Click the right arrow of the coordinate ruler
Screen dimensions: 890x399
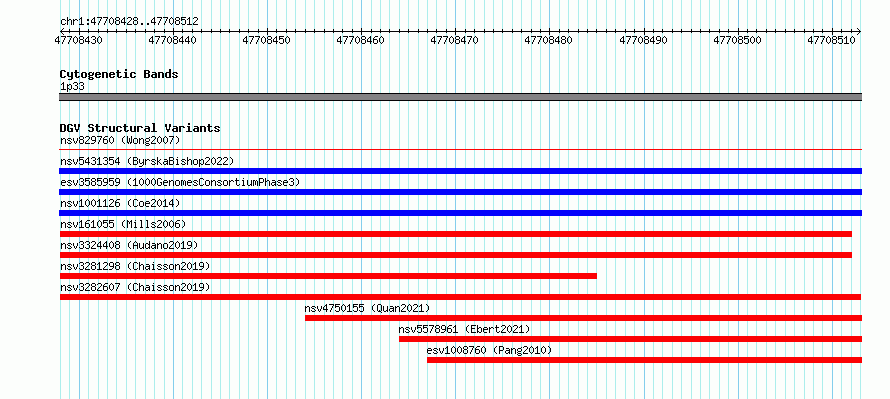[x=859, y=31]
